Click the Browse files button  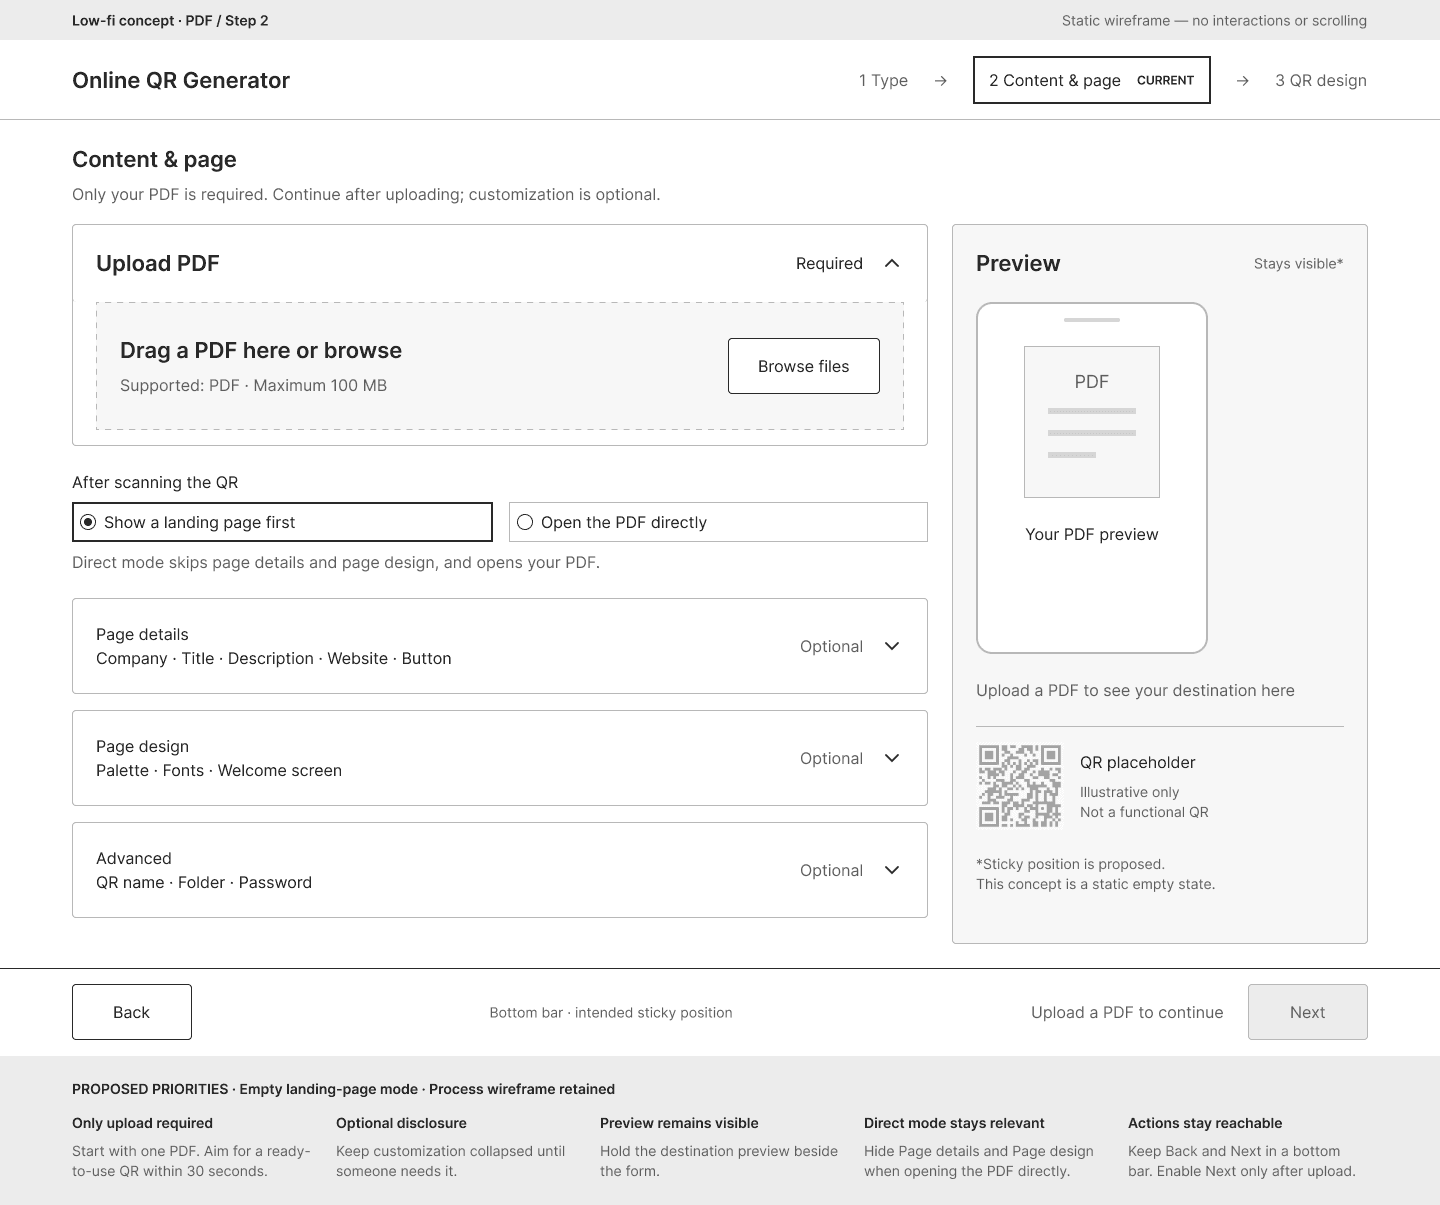point(804,366)
